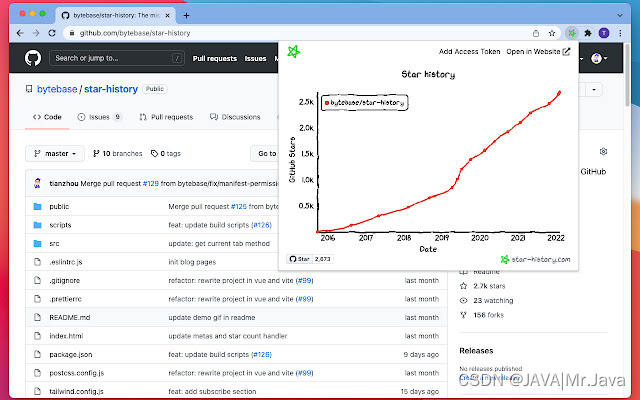Click the chart's last data point
The width and height of the screenshot is (640, 400).
tap(559, 93)
